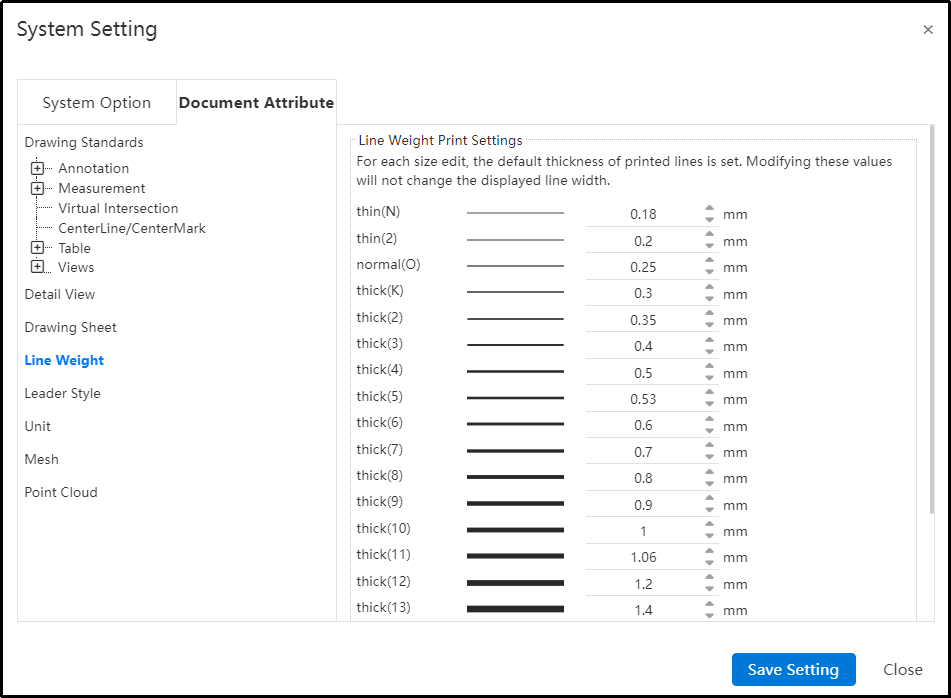Increase thick(9) thickness with up arrow
The image size is (951, 698).
[710, 498]
